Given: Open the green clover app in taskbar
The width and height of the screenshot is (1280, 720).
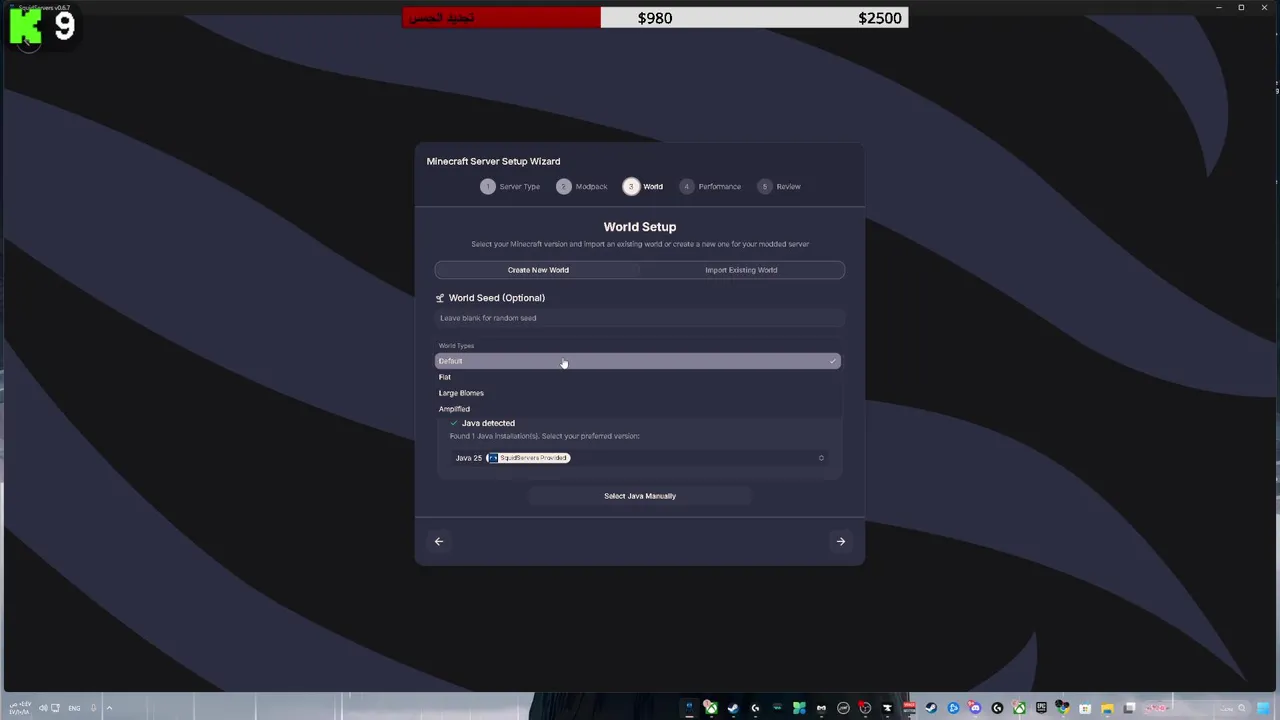Looking at the screenshot, I should click(x=799, y=708).
